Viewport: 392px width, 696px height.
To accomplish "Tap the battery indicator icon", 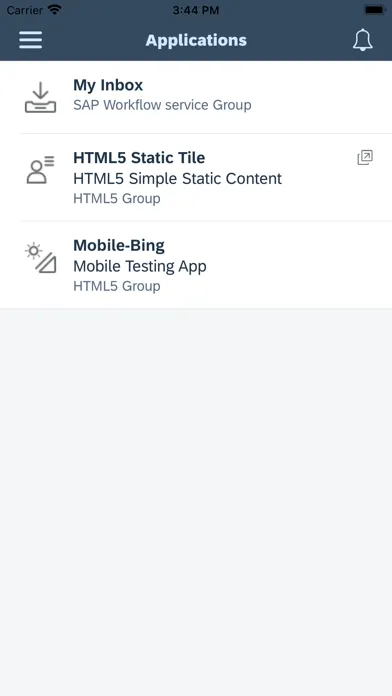I will (x=375, y=10).
